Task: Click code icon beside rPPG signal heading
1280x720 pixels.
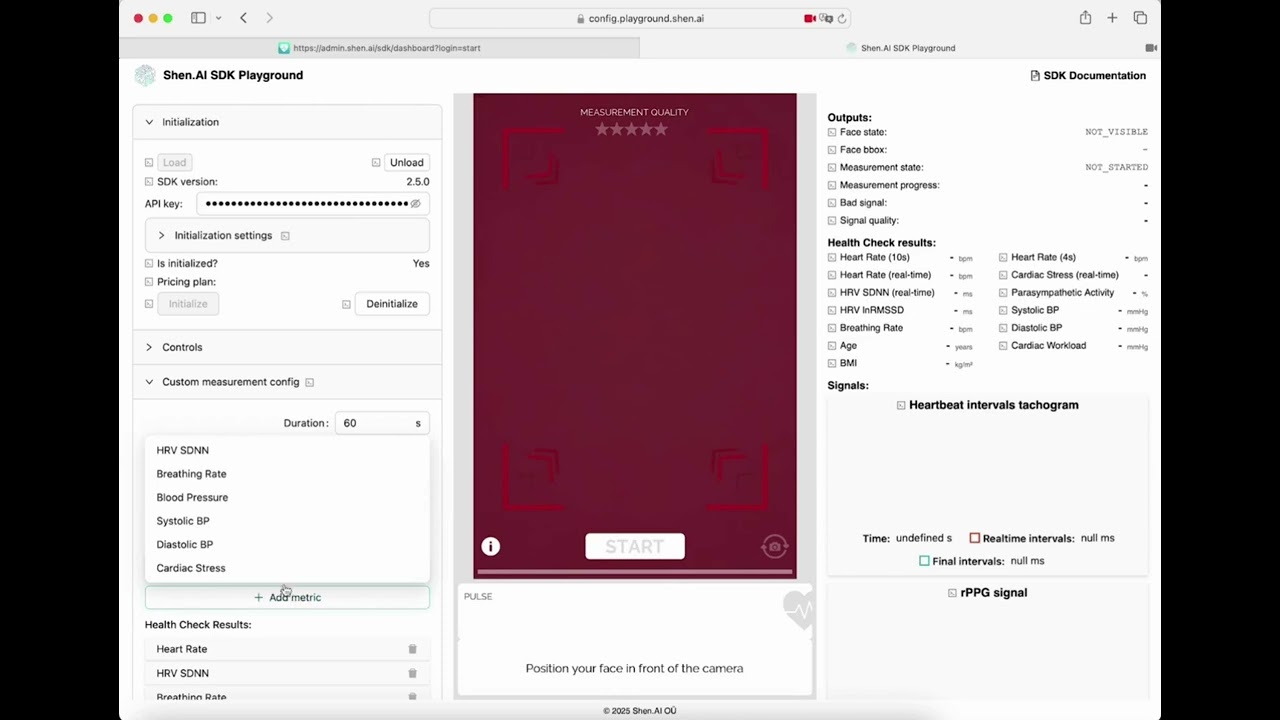Action: point(952,593)
